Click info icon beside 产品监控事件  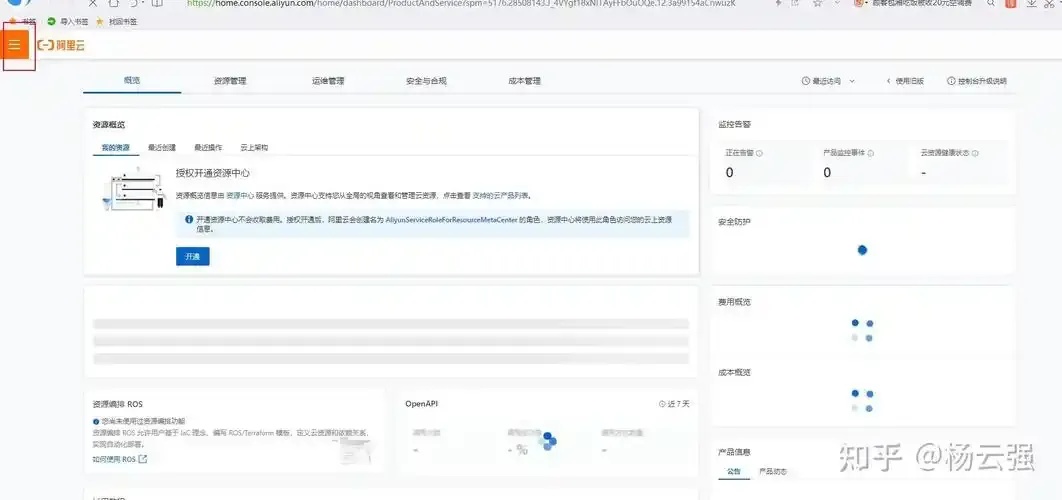click(870, 154)
